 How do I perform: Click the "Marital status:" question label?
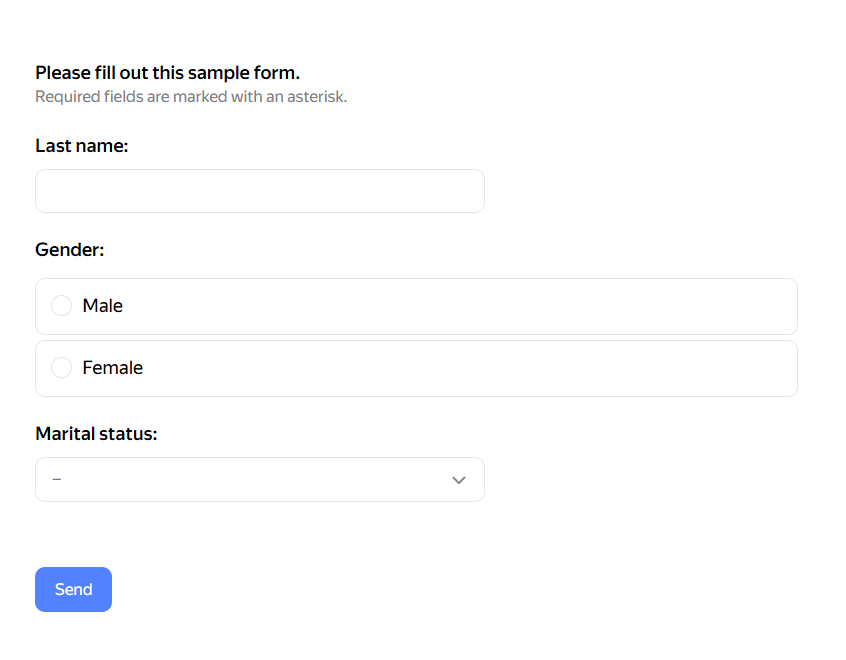[x=96, y=434]
